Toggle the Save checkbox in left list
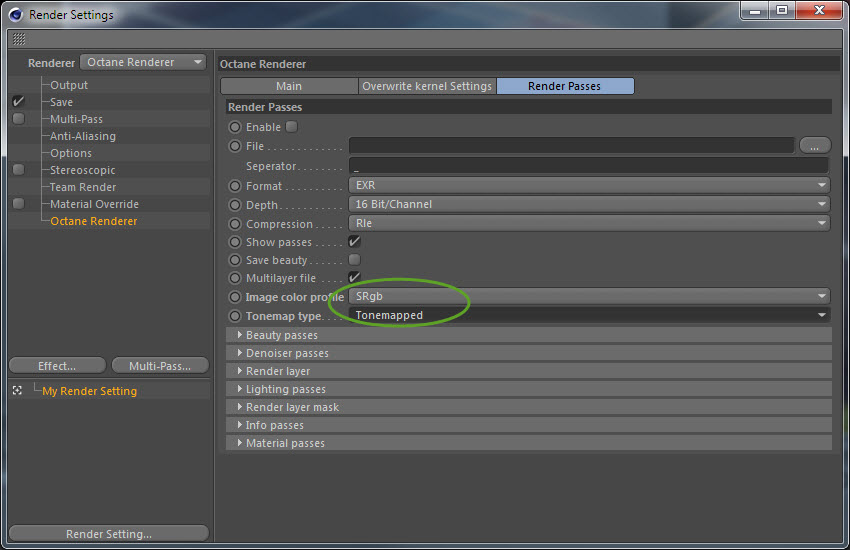The image size is (850, 550). coord(18,101)
